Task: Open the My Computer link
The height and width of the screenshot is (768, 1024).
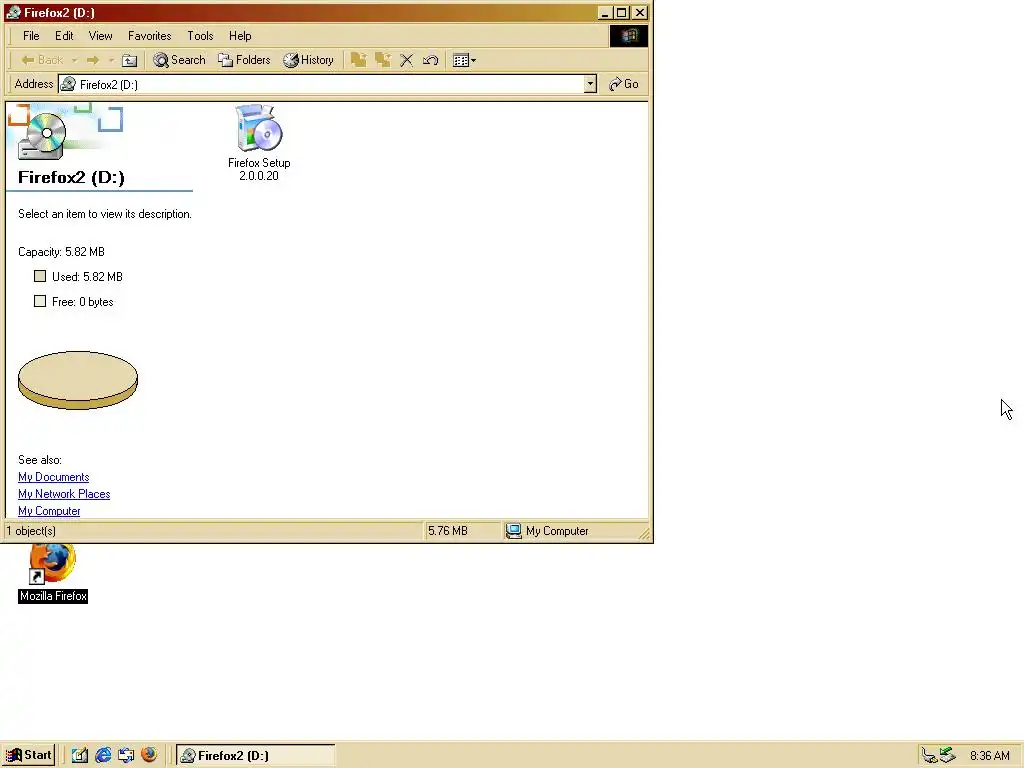Action: 49,511
